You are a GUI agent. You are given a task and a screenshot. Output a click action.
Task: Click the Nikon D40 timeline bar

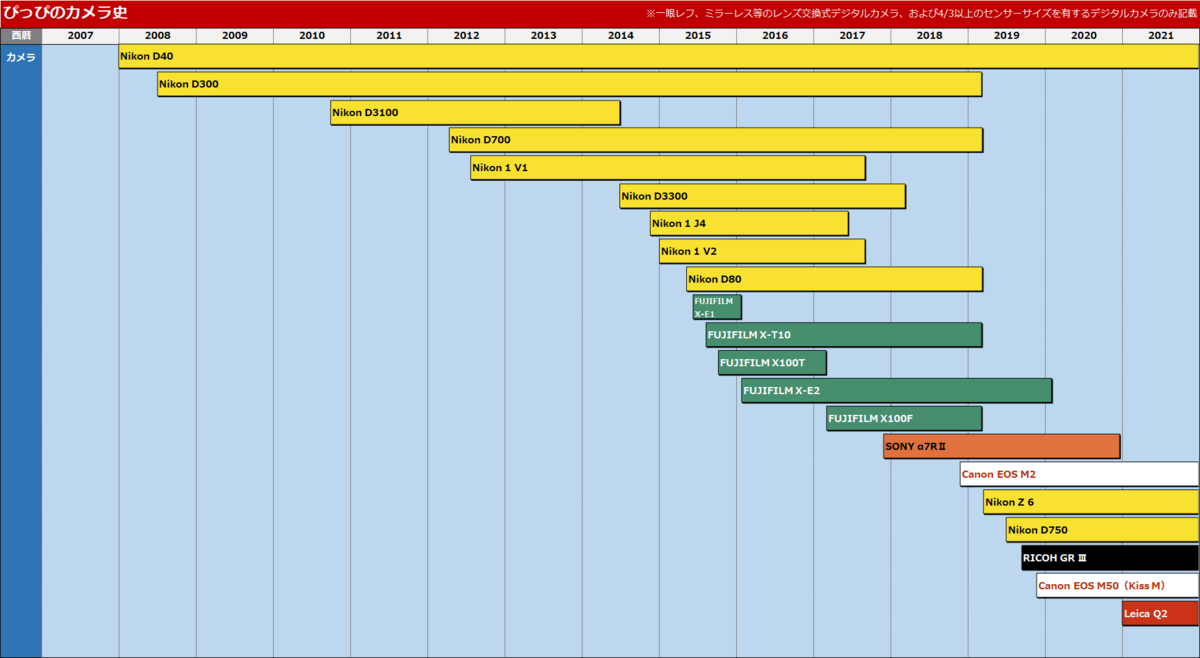point(659,57)
